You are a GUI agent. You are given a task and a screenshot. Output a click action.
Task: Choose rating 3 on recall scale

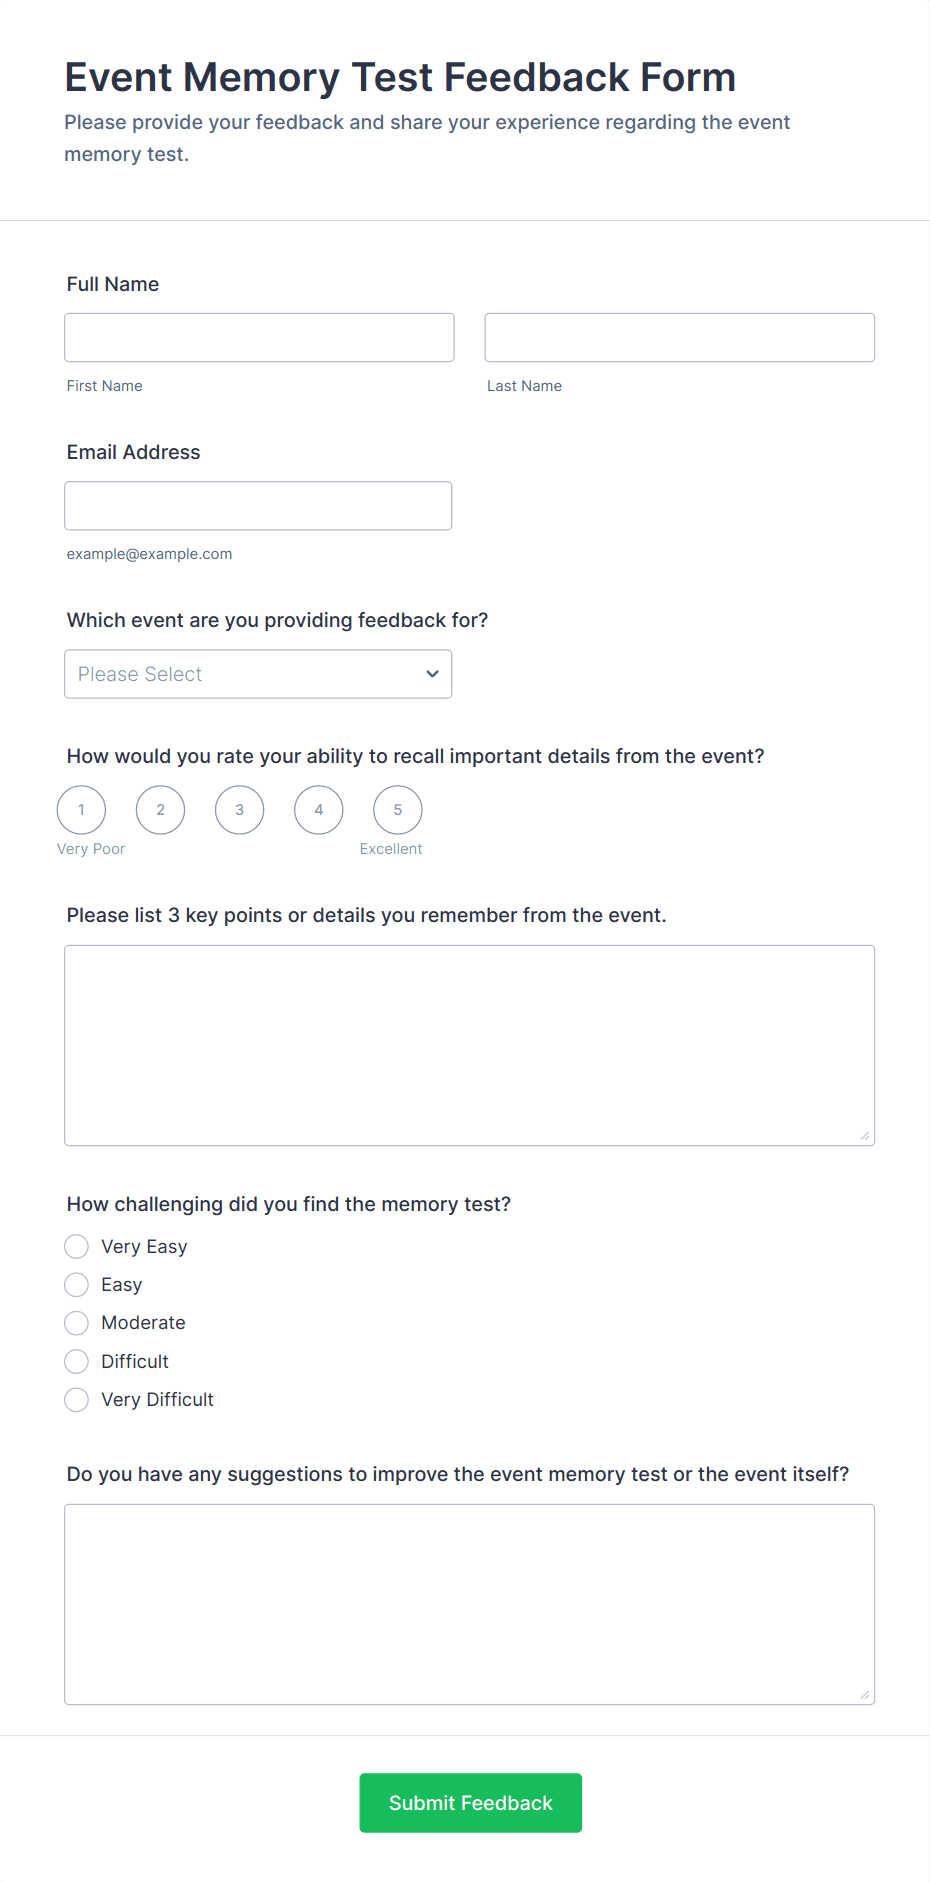click(239, 810)
